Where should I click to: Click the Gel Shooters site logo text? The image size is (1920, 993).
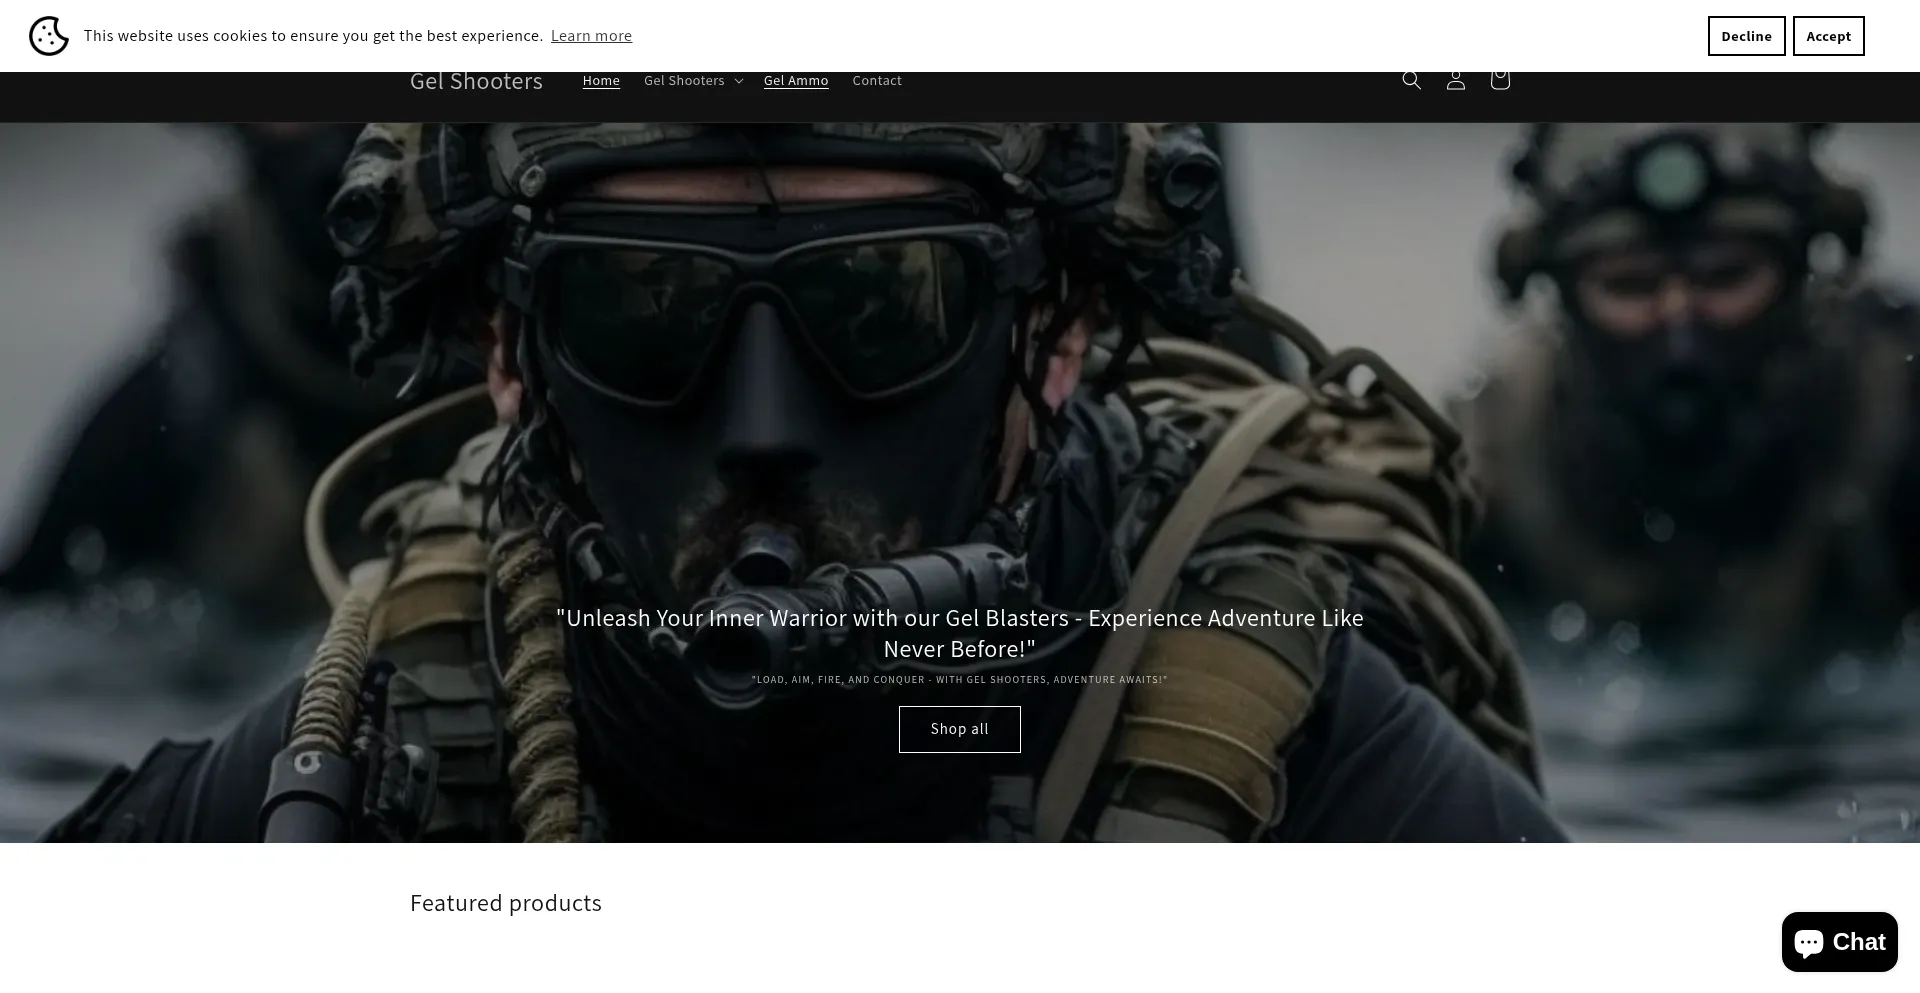476,82
